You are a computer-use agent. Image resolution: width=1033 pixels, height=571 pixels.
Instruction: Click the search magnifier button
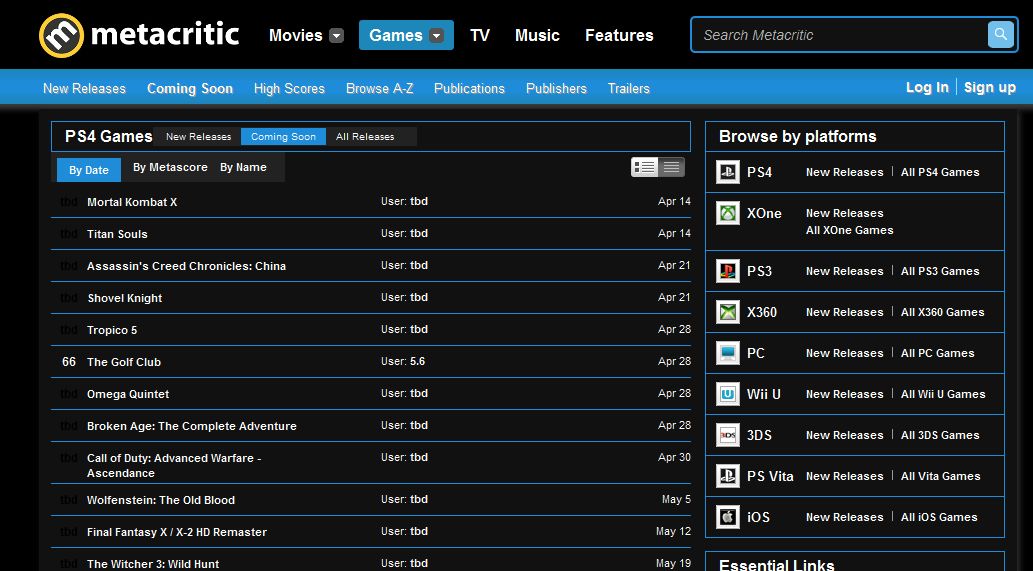(1000, 34)
